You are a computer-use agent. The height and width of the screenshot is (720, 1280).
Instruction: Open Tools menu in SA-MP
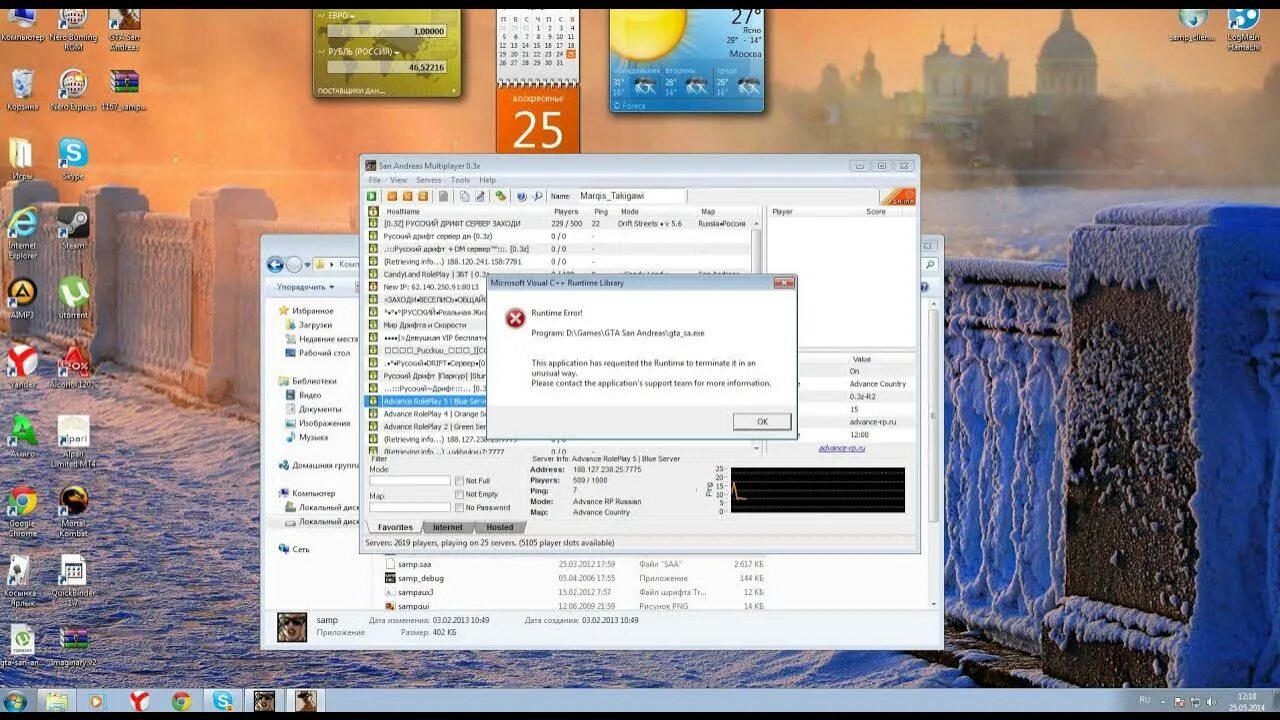[x=460, y=180]
